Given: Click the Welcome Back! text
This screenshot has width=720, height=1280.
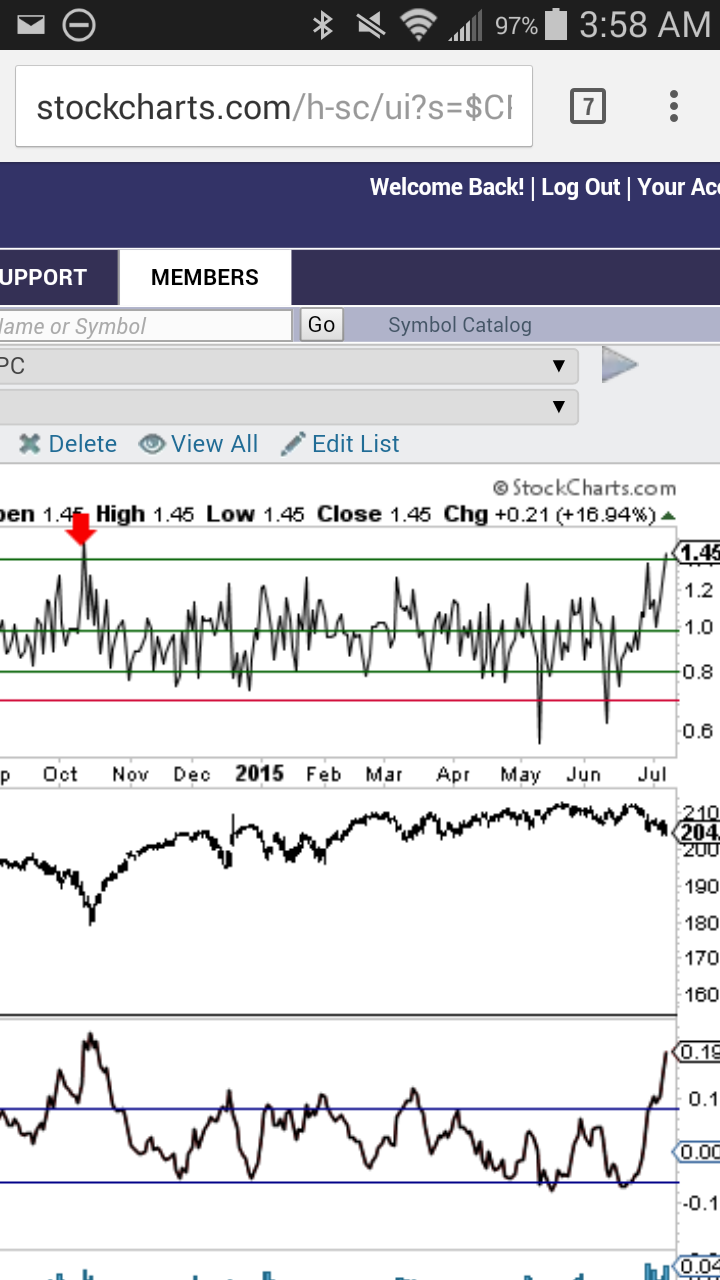Looking at the screenshot, I should pyautogui.click(x=447, y=187).
